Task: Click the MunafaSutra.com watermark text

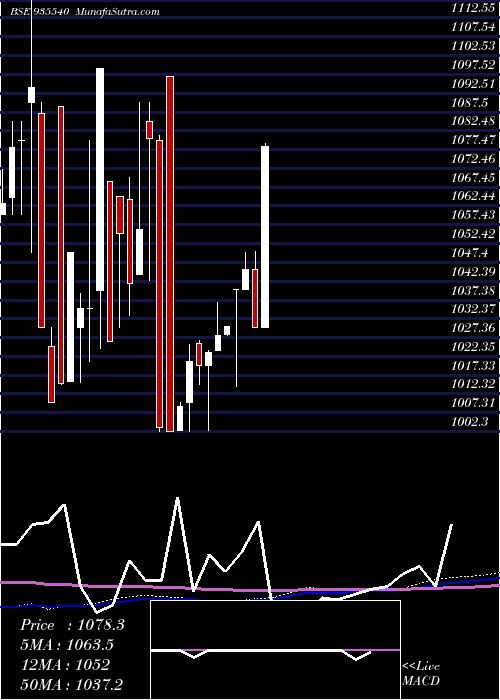Action: click(117, 12)
